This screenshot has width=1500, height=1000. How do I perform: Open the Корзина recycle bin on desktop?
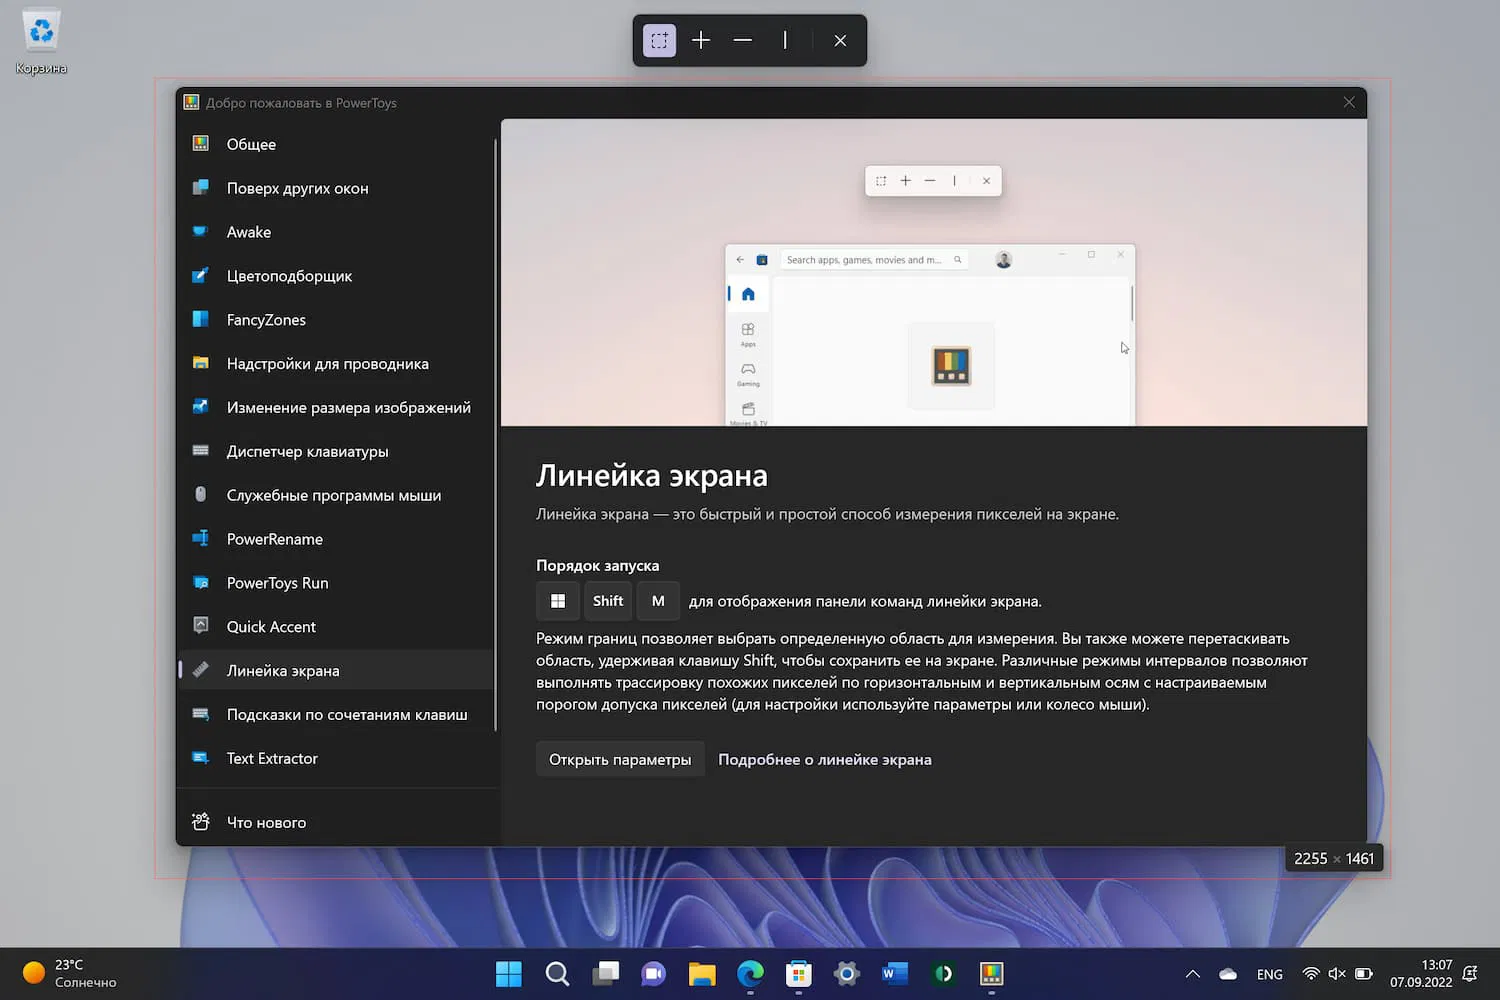[x=41, y=42]
